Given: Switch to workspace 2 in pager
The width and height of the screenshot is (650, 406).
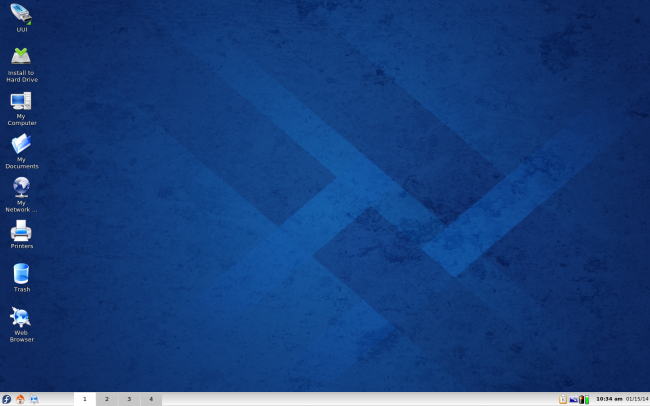Looking at the screenshot, I should tap(107, 399).
